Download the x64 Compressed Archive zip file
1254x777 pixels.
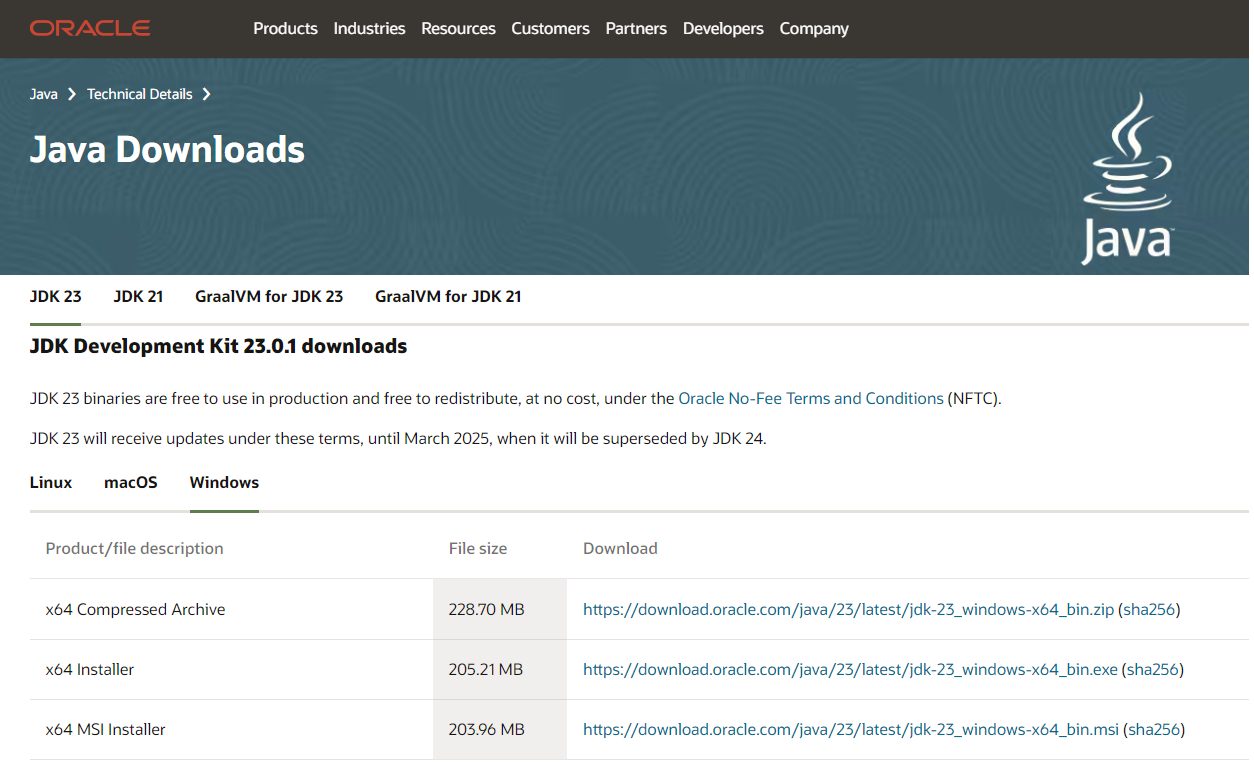point(848,609)
